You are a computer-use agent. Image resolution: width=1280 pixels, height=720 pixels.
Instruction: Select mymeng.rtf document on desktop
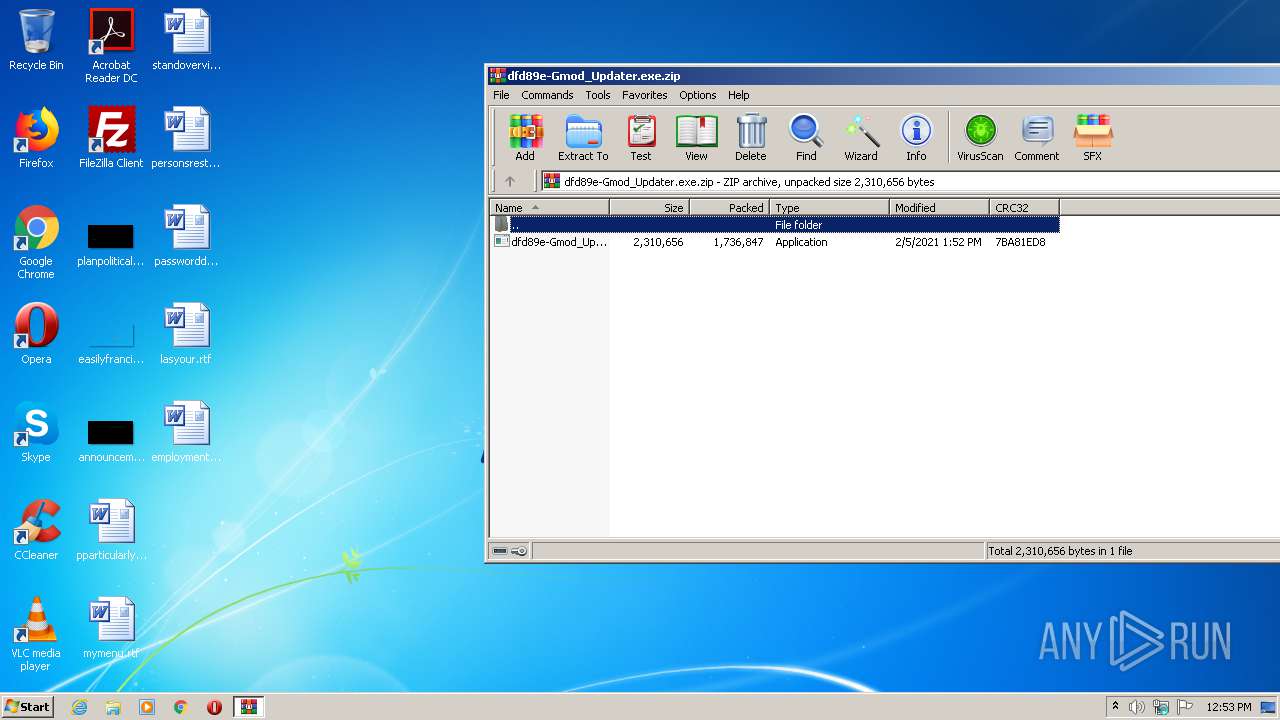click(111, 628)
